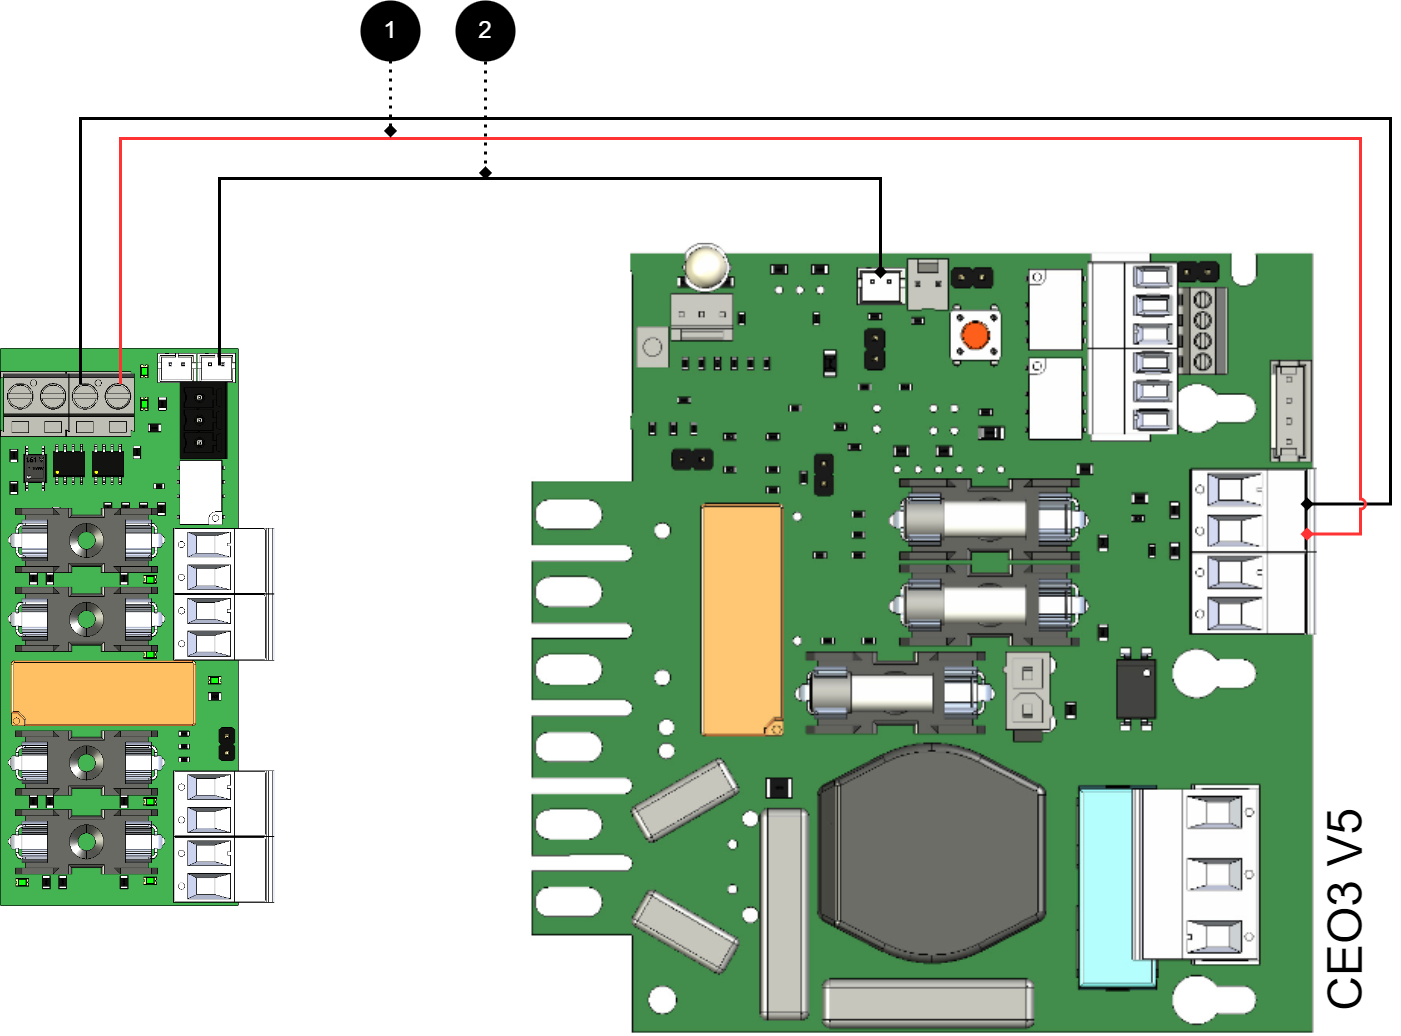
Task: Select the red wire's top horizontal segment
Action: click(740, 139)
